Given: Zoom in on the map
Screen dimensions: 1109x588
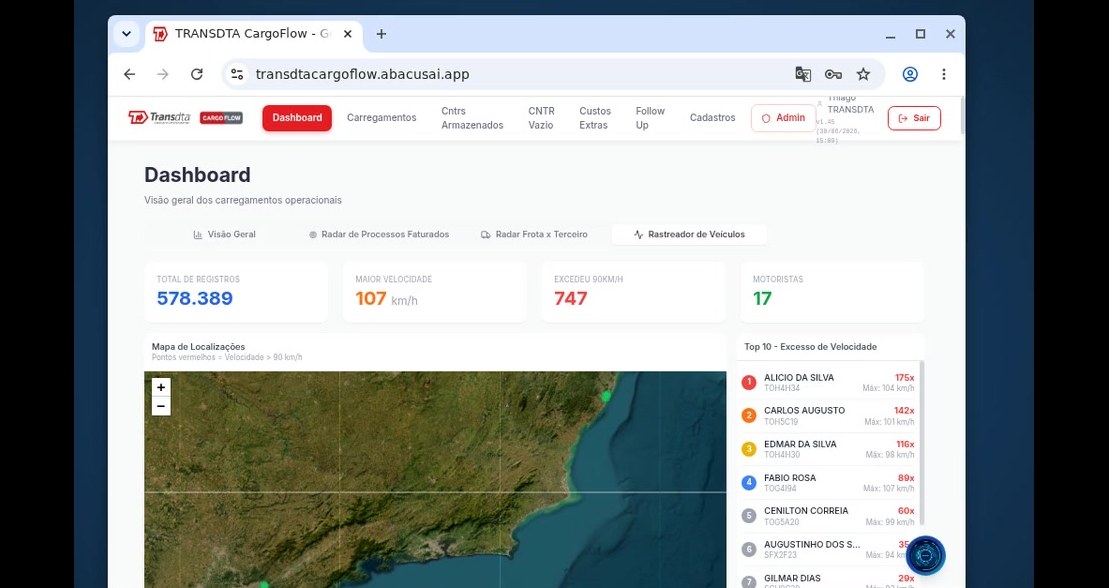Looking at the screenshot, I should 161,387.
